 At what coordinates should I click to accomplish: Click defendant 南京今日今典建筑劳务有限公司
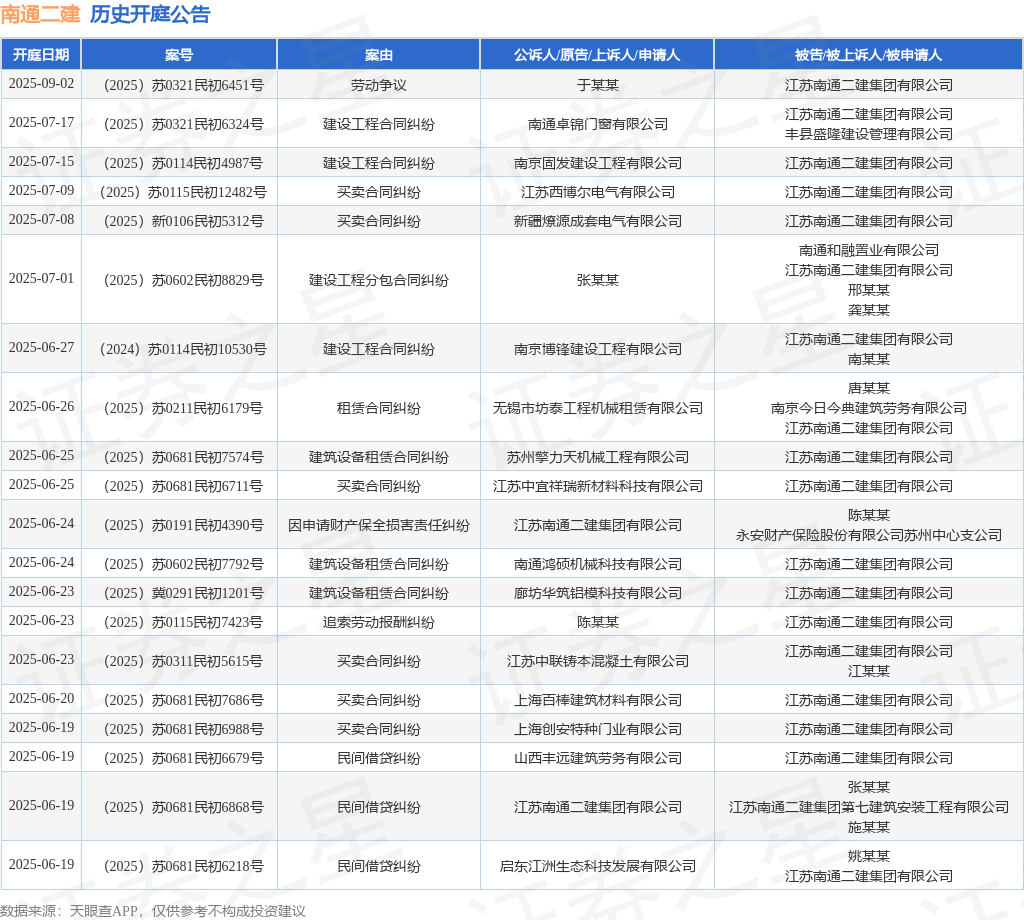(x=869, y=408)
